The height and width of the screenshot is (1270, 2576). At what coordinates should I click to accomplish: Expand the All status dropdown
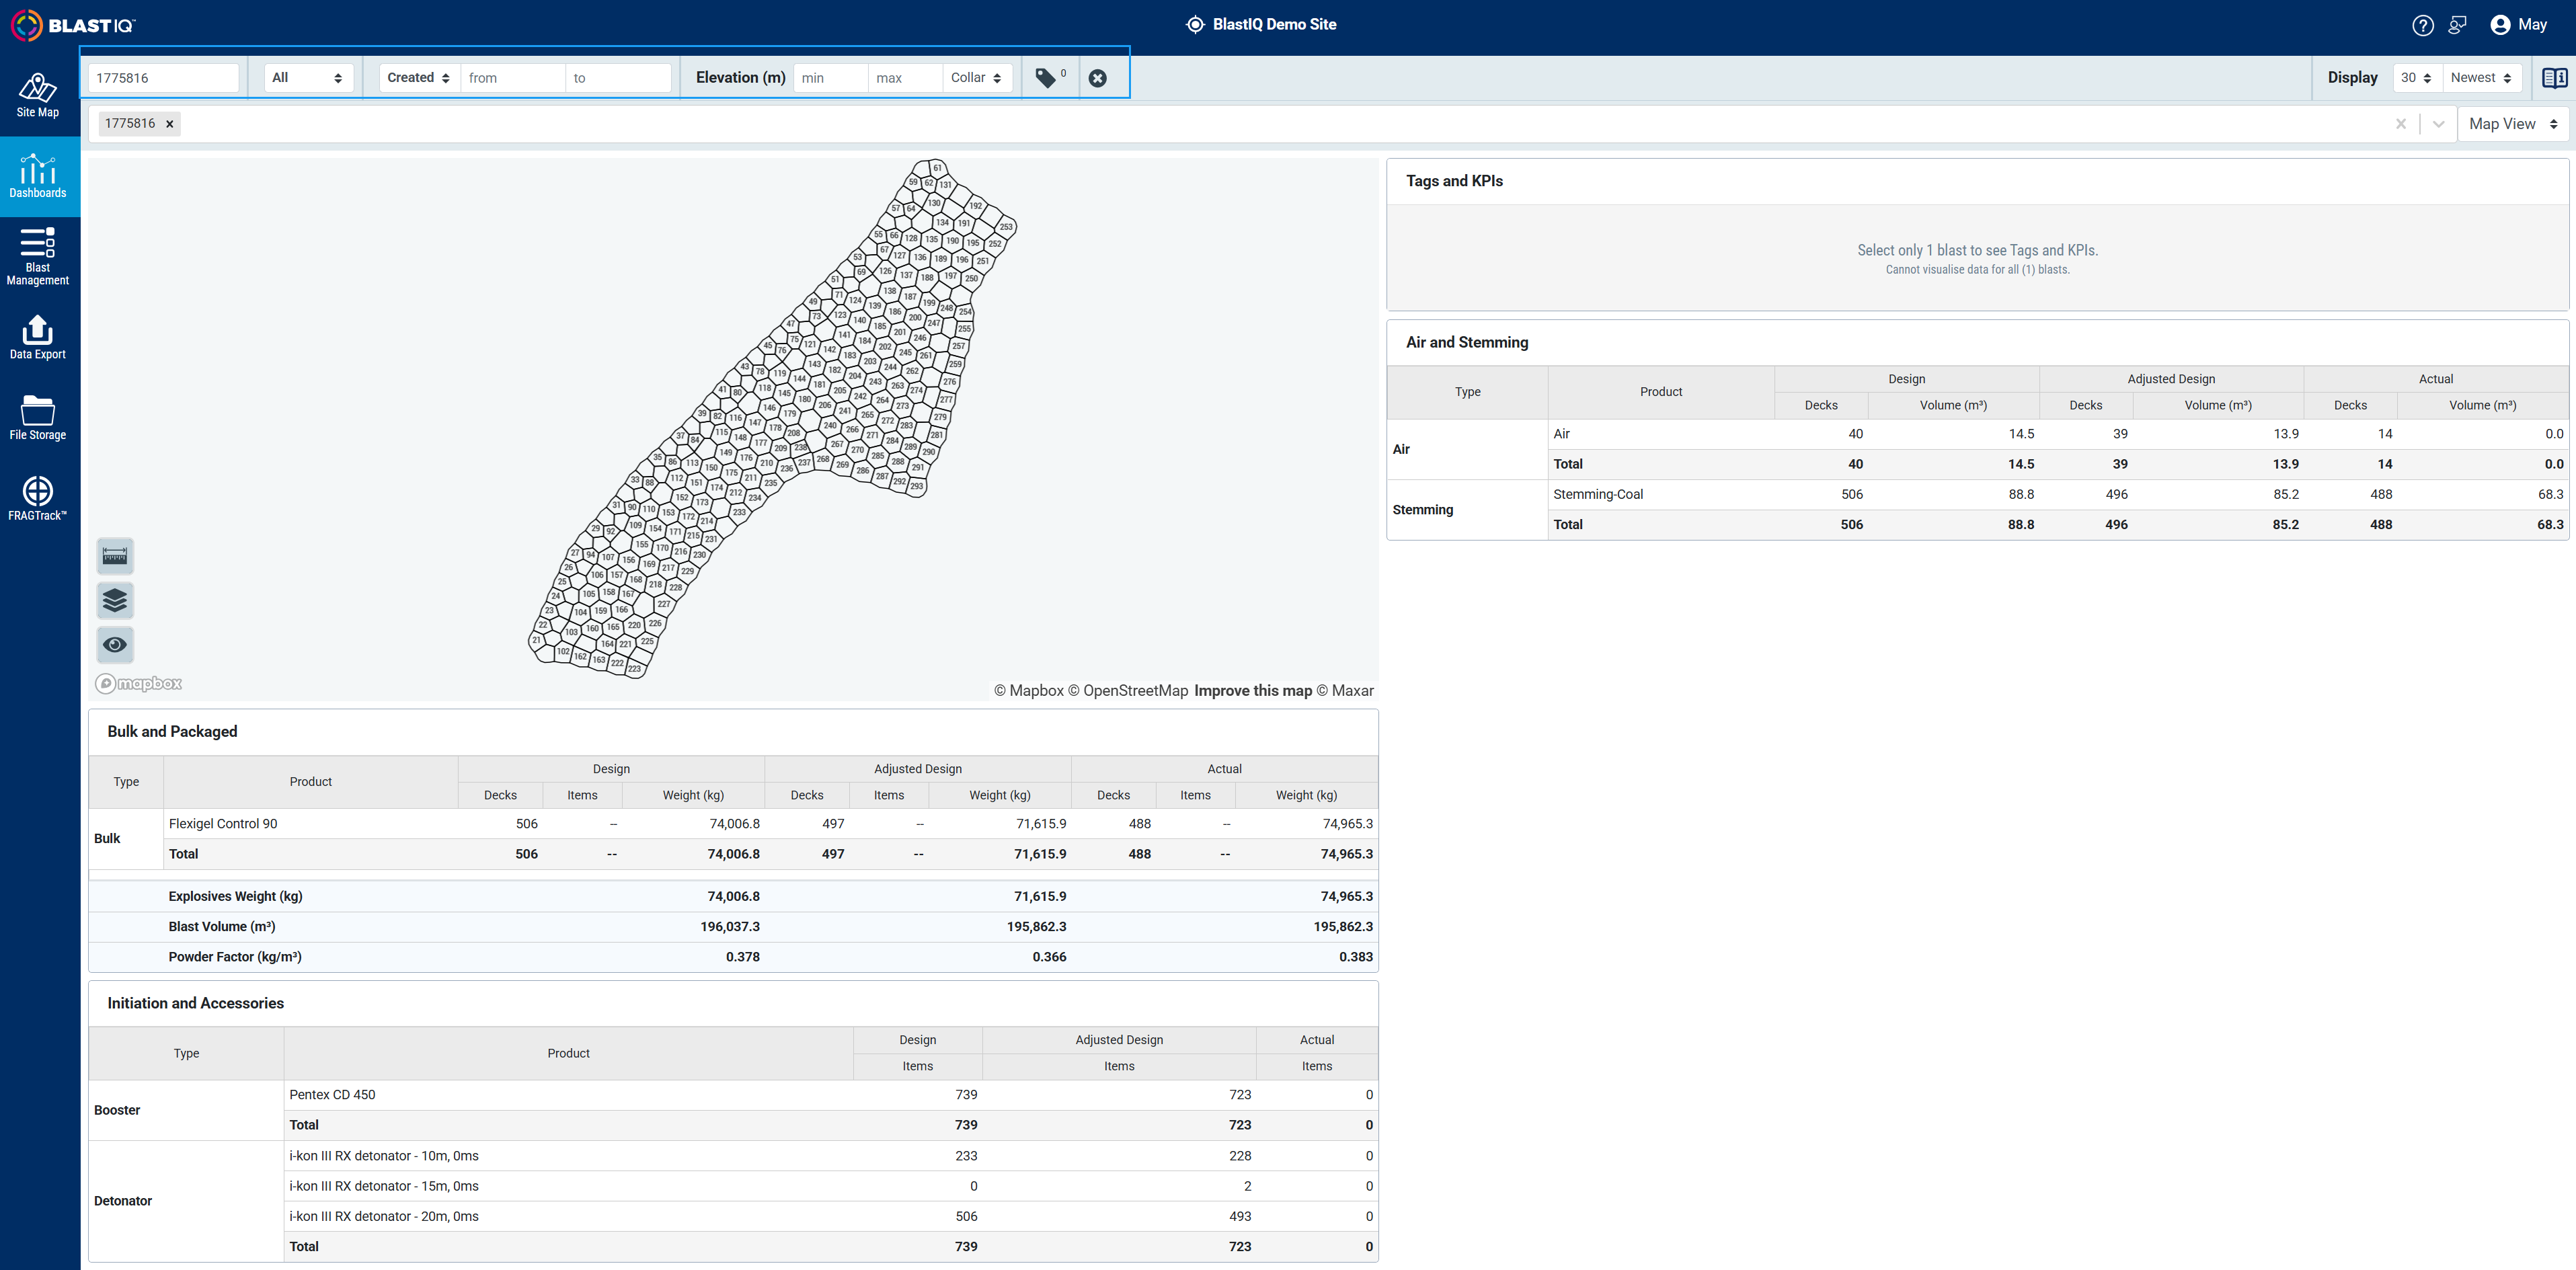pos(308,78)
